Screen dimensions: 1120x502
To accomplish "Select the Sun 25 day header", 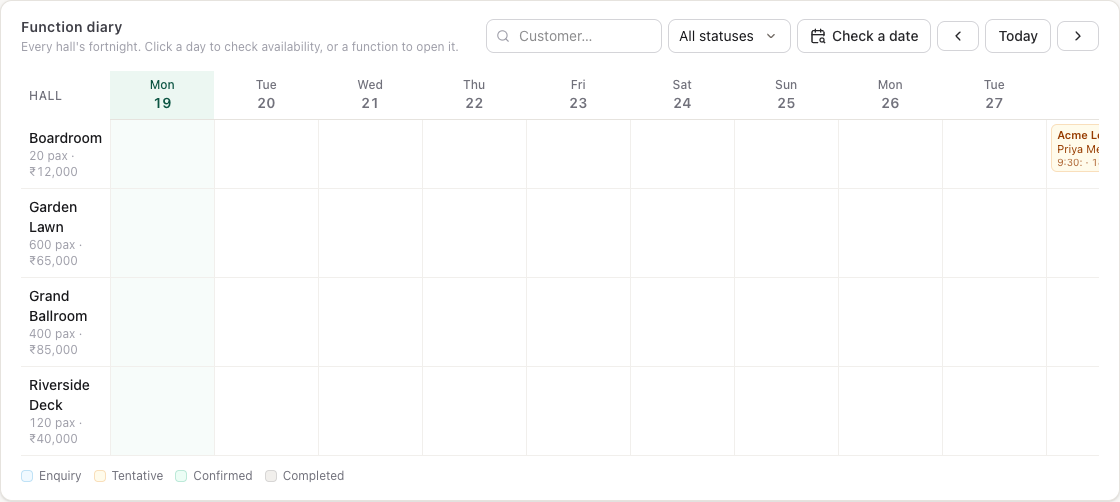I will coord(786,95).
